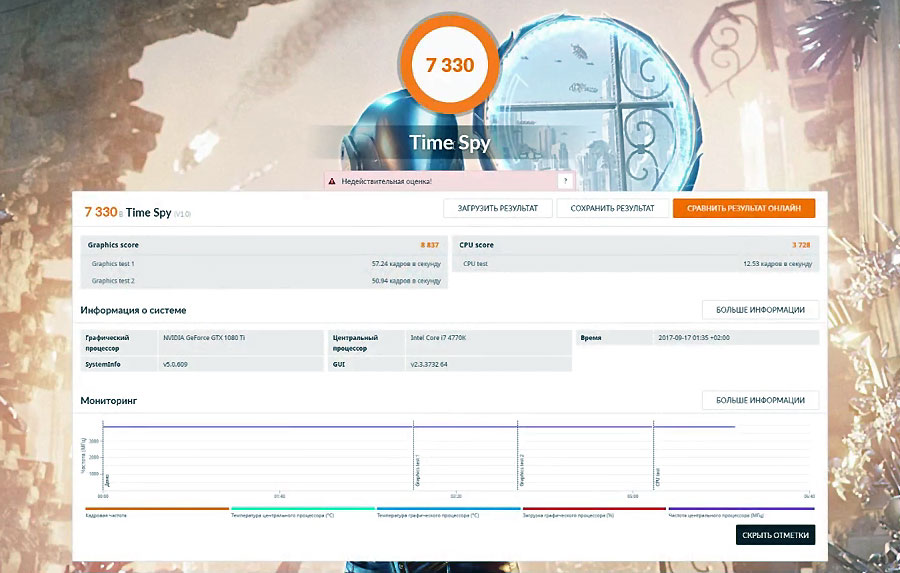The width and height of the screenshot is (900, 573).
Task: Open the question mark help on the invalid score banner
Action: pos(565,181)
